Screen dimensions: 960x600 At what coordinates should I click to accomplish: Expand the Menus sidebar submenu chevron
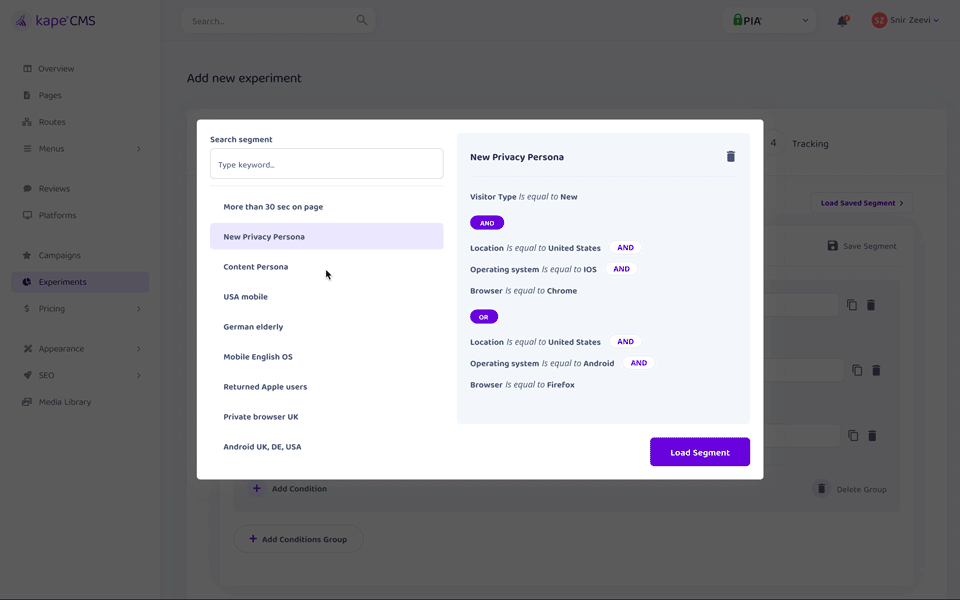(x=138, y=148)
